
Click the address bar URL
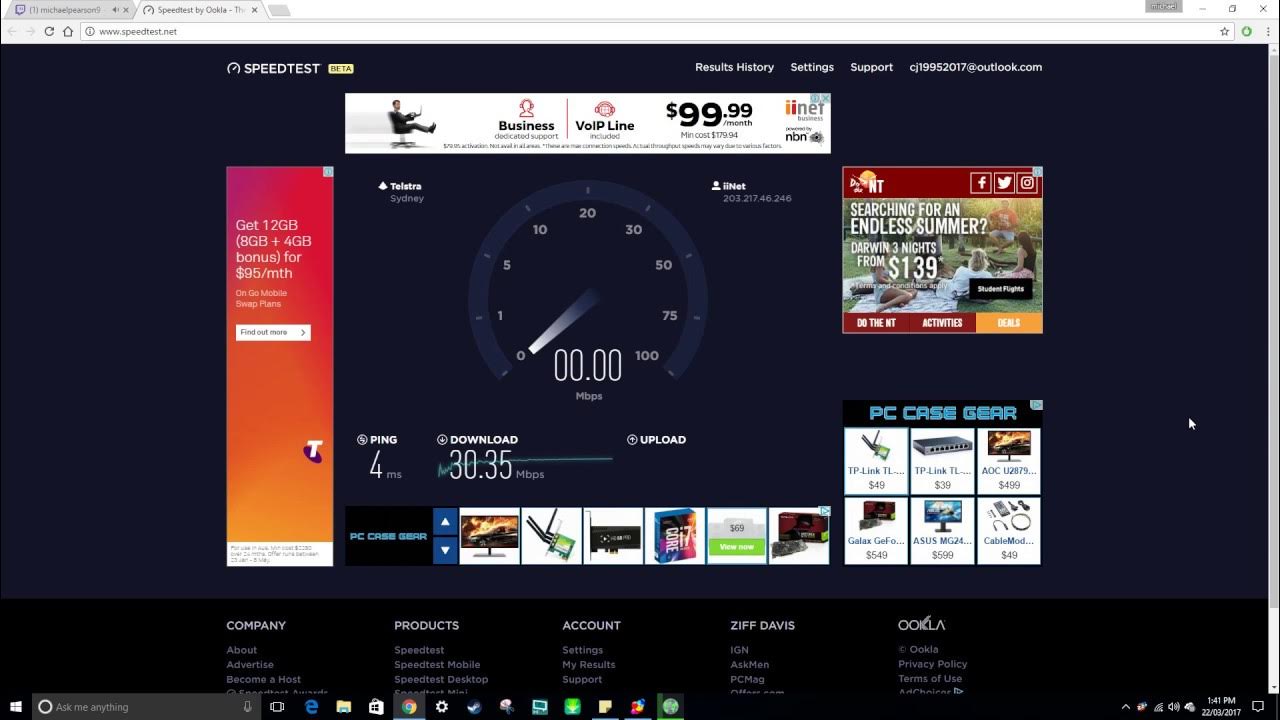tap(138, 31)
